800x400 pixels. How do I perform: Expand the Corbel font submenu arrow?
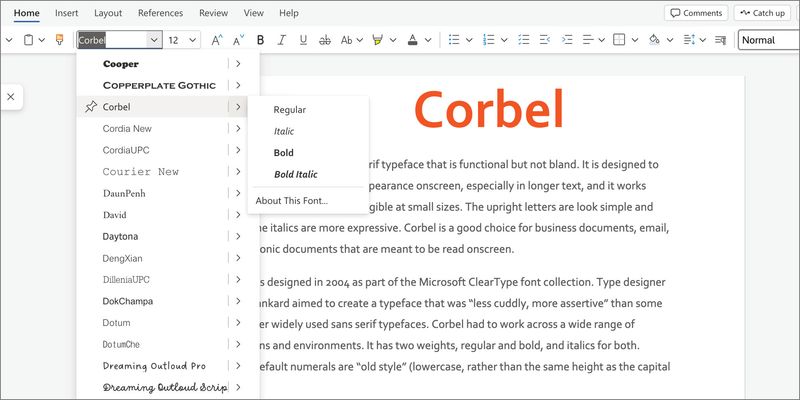click(238, 107)
